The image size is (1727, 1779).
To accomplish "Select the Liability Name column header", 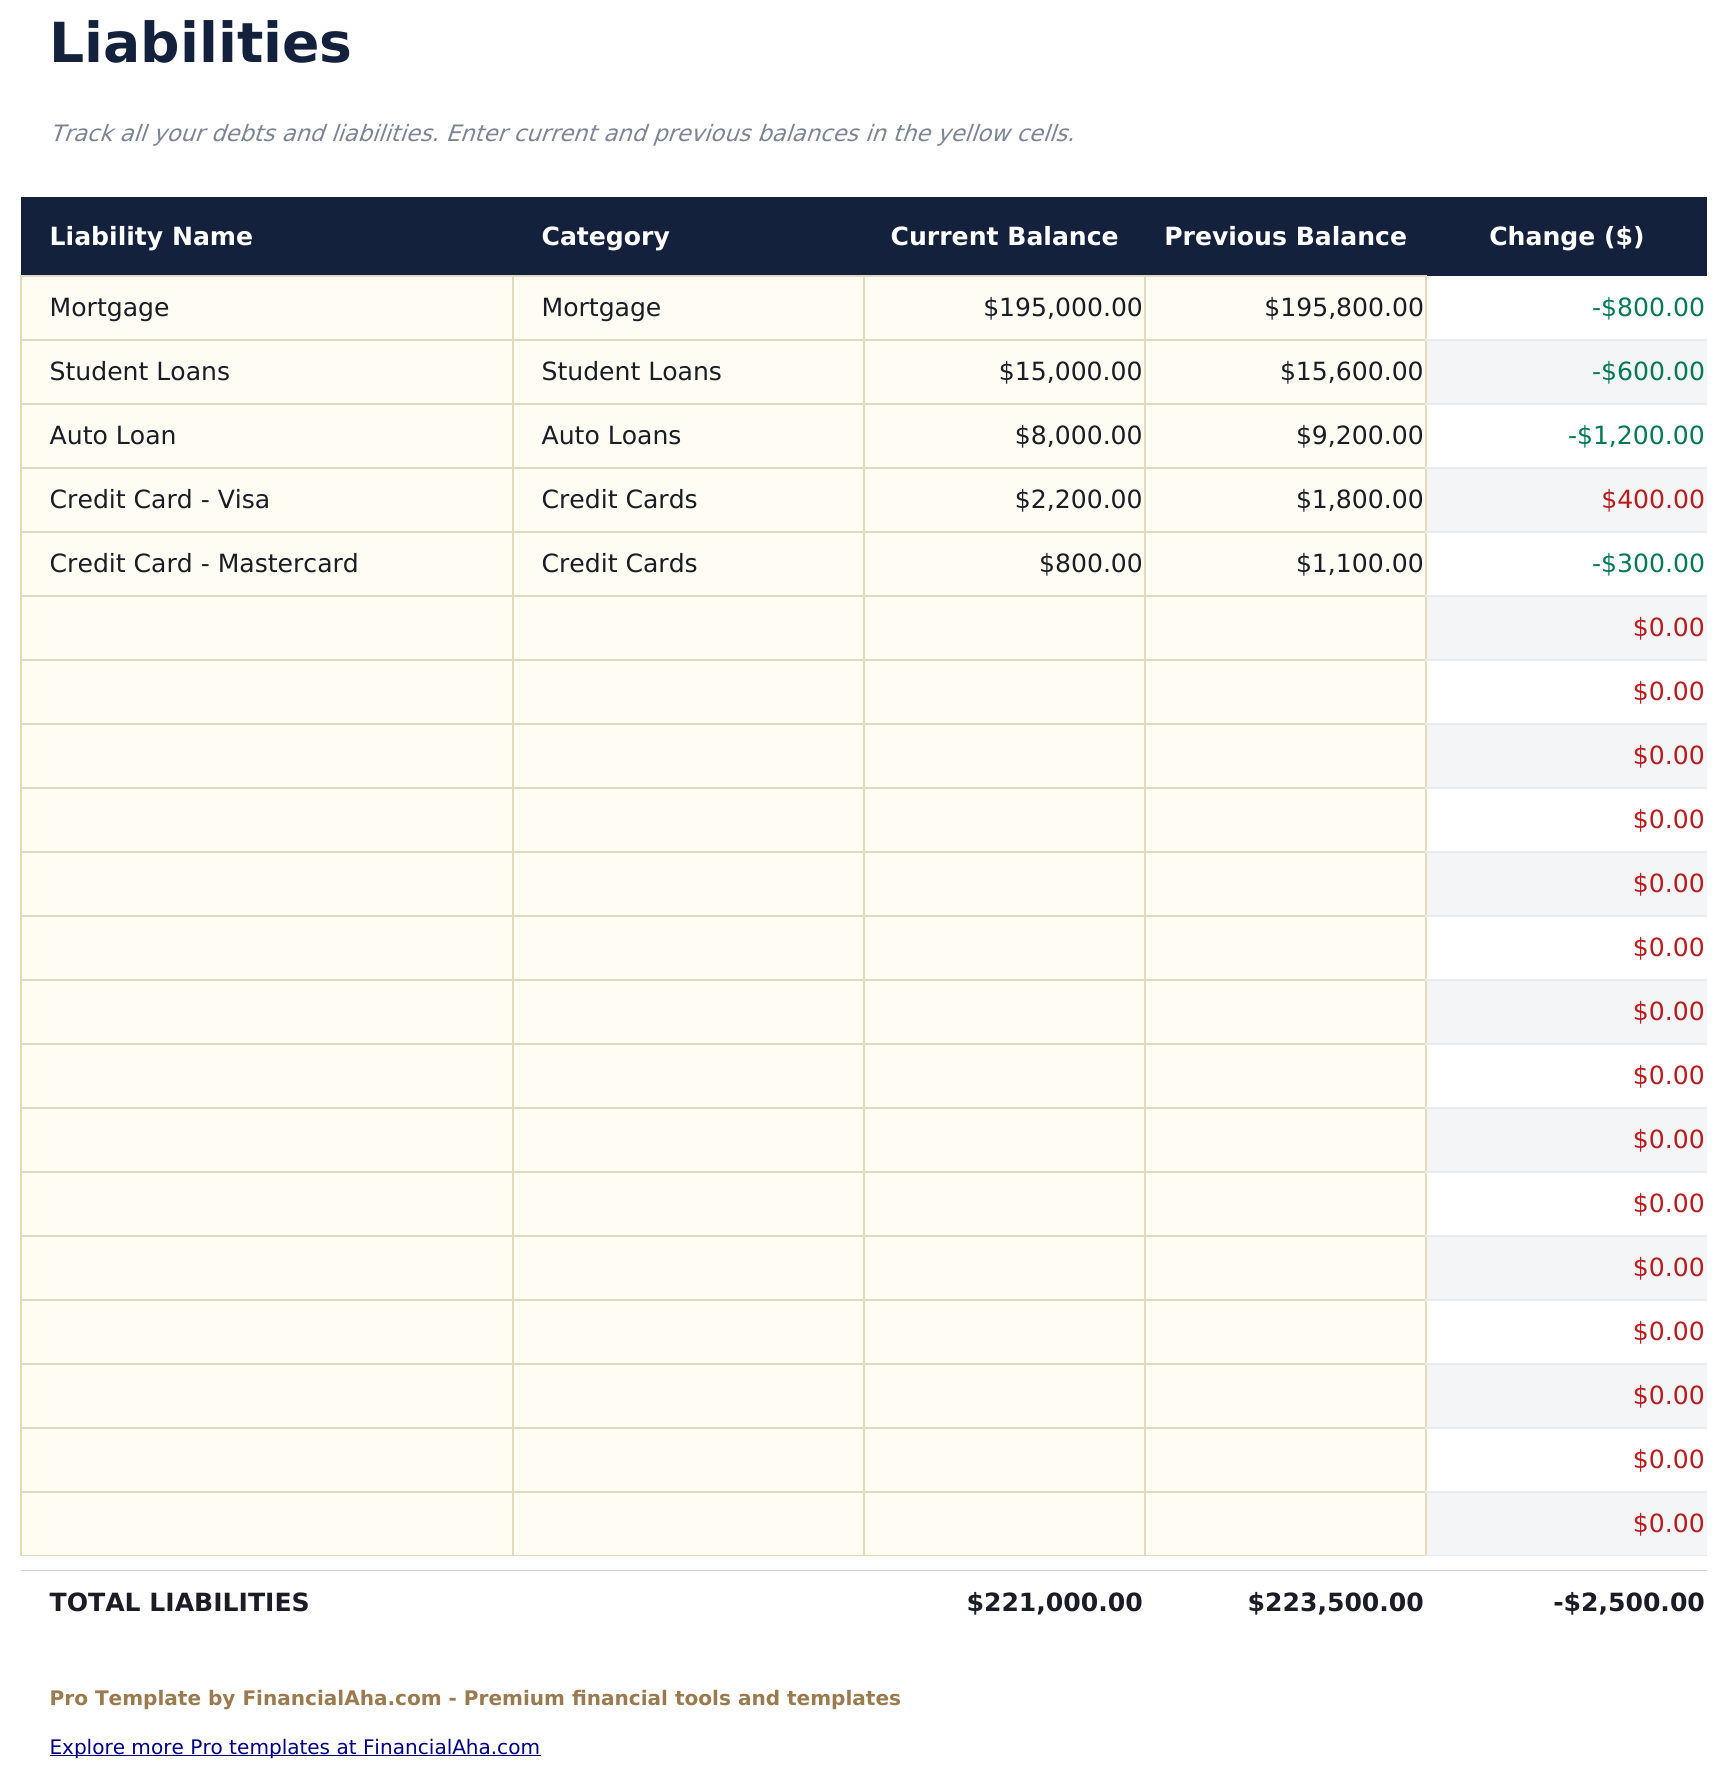I will [x=151, y=236].
